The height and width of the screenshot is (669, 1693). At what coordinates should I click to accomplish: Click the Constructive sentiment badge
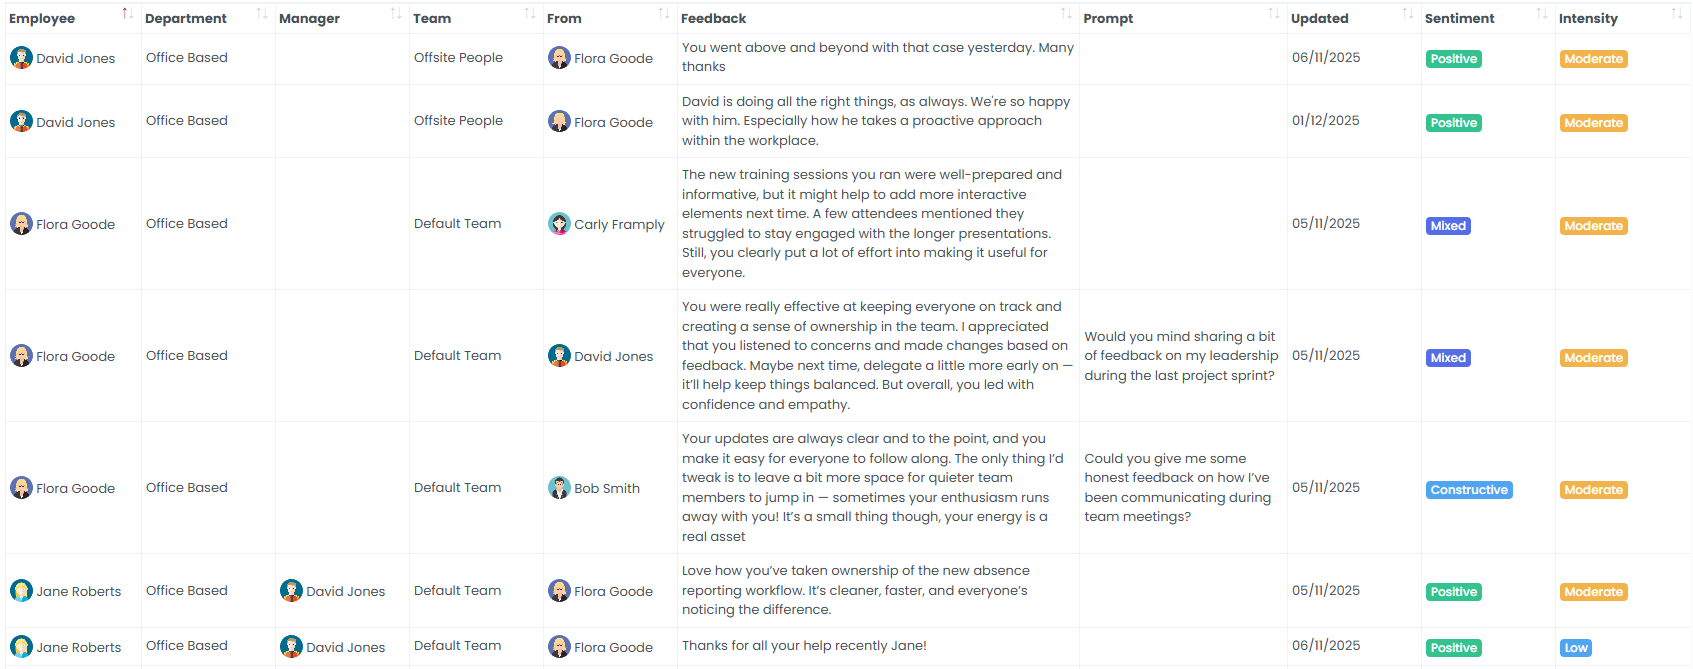[x=1469, y=489]
